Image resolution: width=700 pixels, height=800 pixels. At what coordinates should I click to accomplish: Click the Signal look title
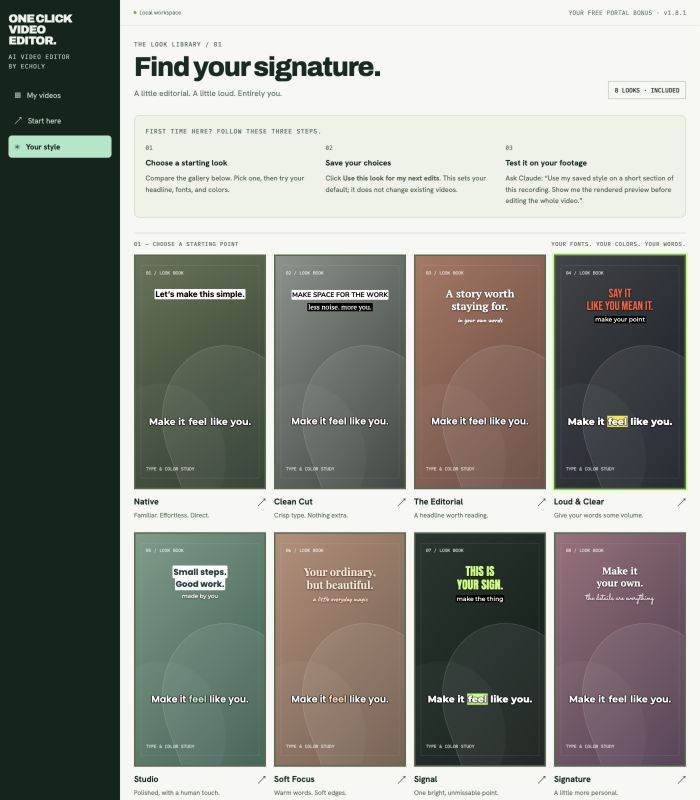pos(426,779)
